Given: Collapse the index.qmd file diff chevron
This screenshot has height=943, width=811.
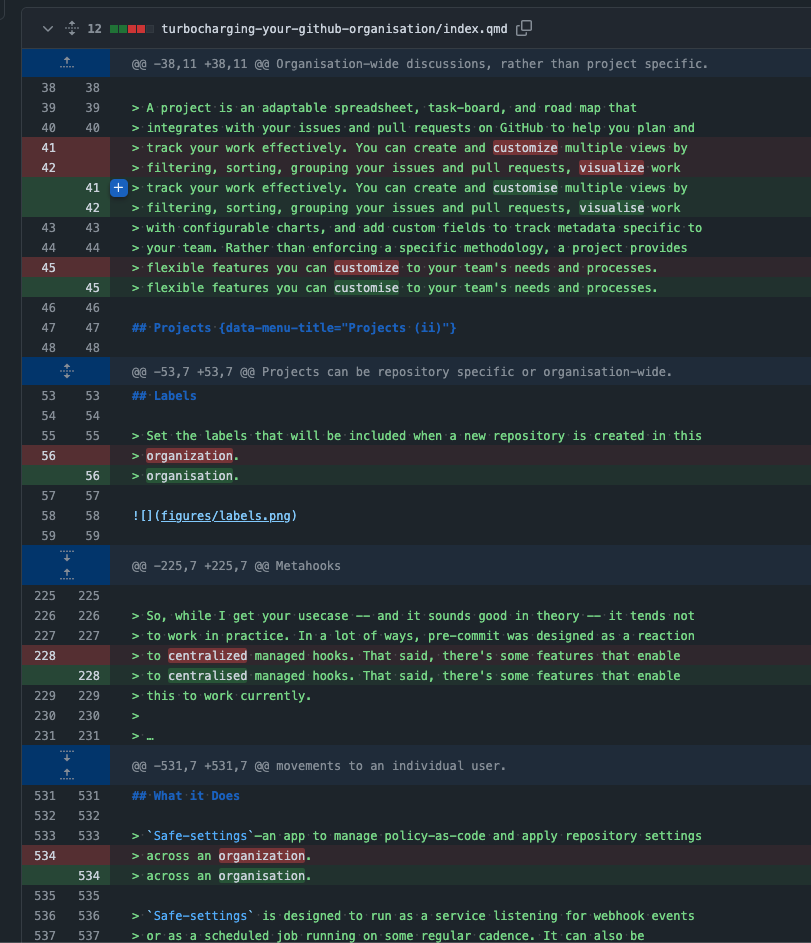Looking at the screenshot, I should pyautogui.click(x=47, y=28).
